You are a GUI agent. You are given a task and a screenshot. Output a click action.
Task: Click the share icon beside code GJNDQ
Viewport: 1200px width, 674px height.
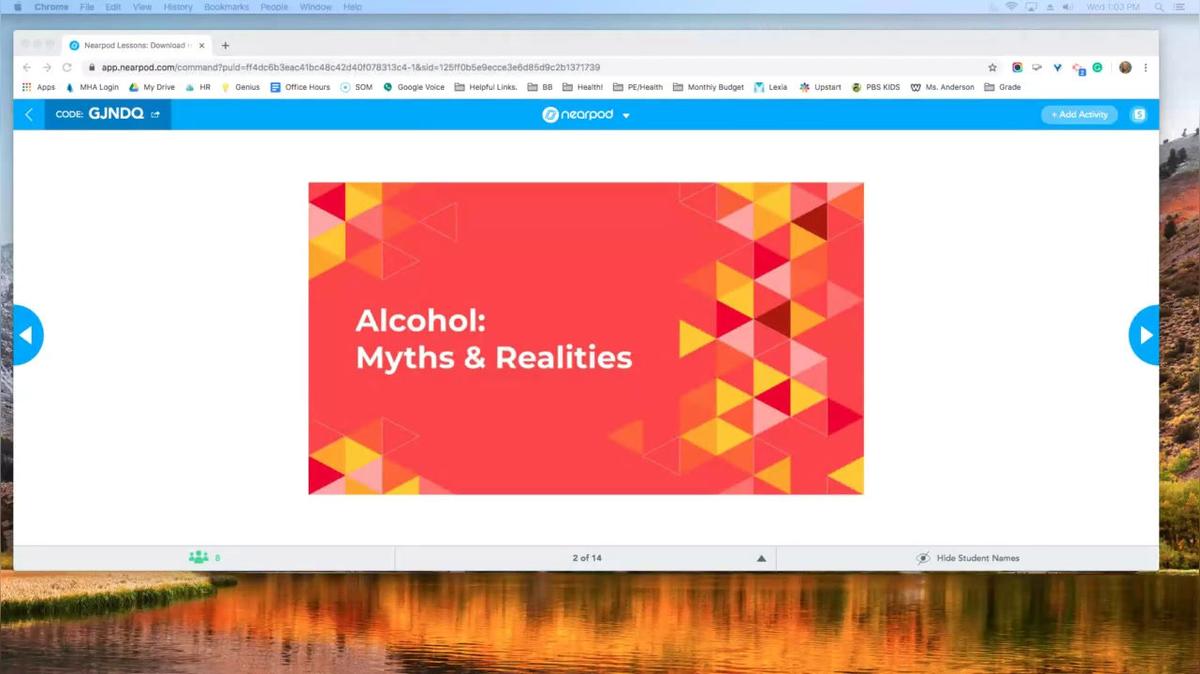[155, 115]
